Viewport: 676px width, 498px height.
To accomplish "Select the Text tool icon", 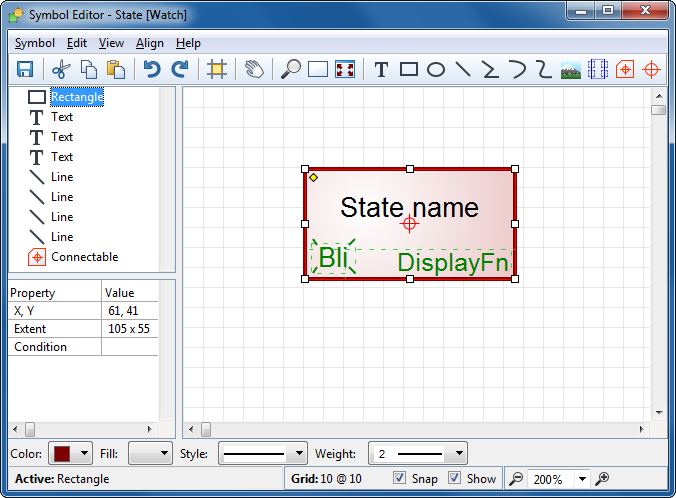I will [x=381, y=69].
